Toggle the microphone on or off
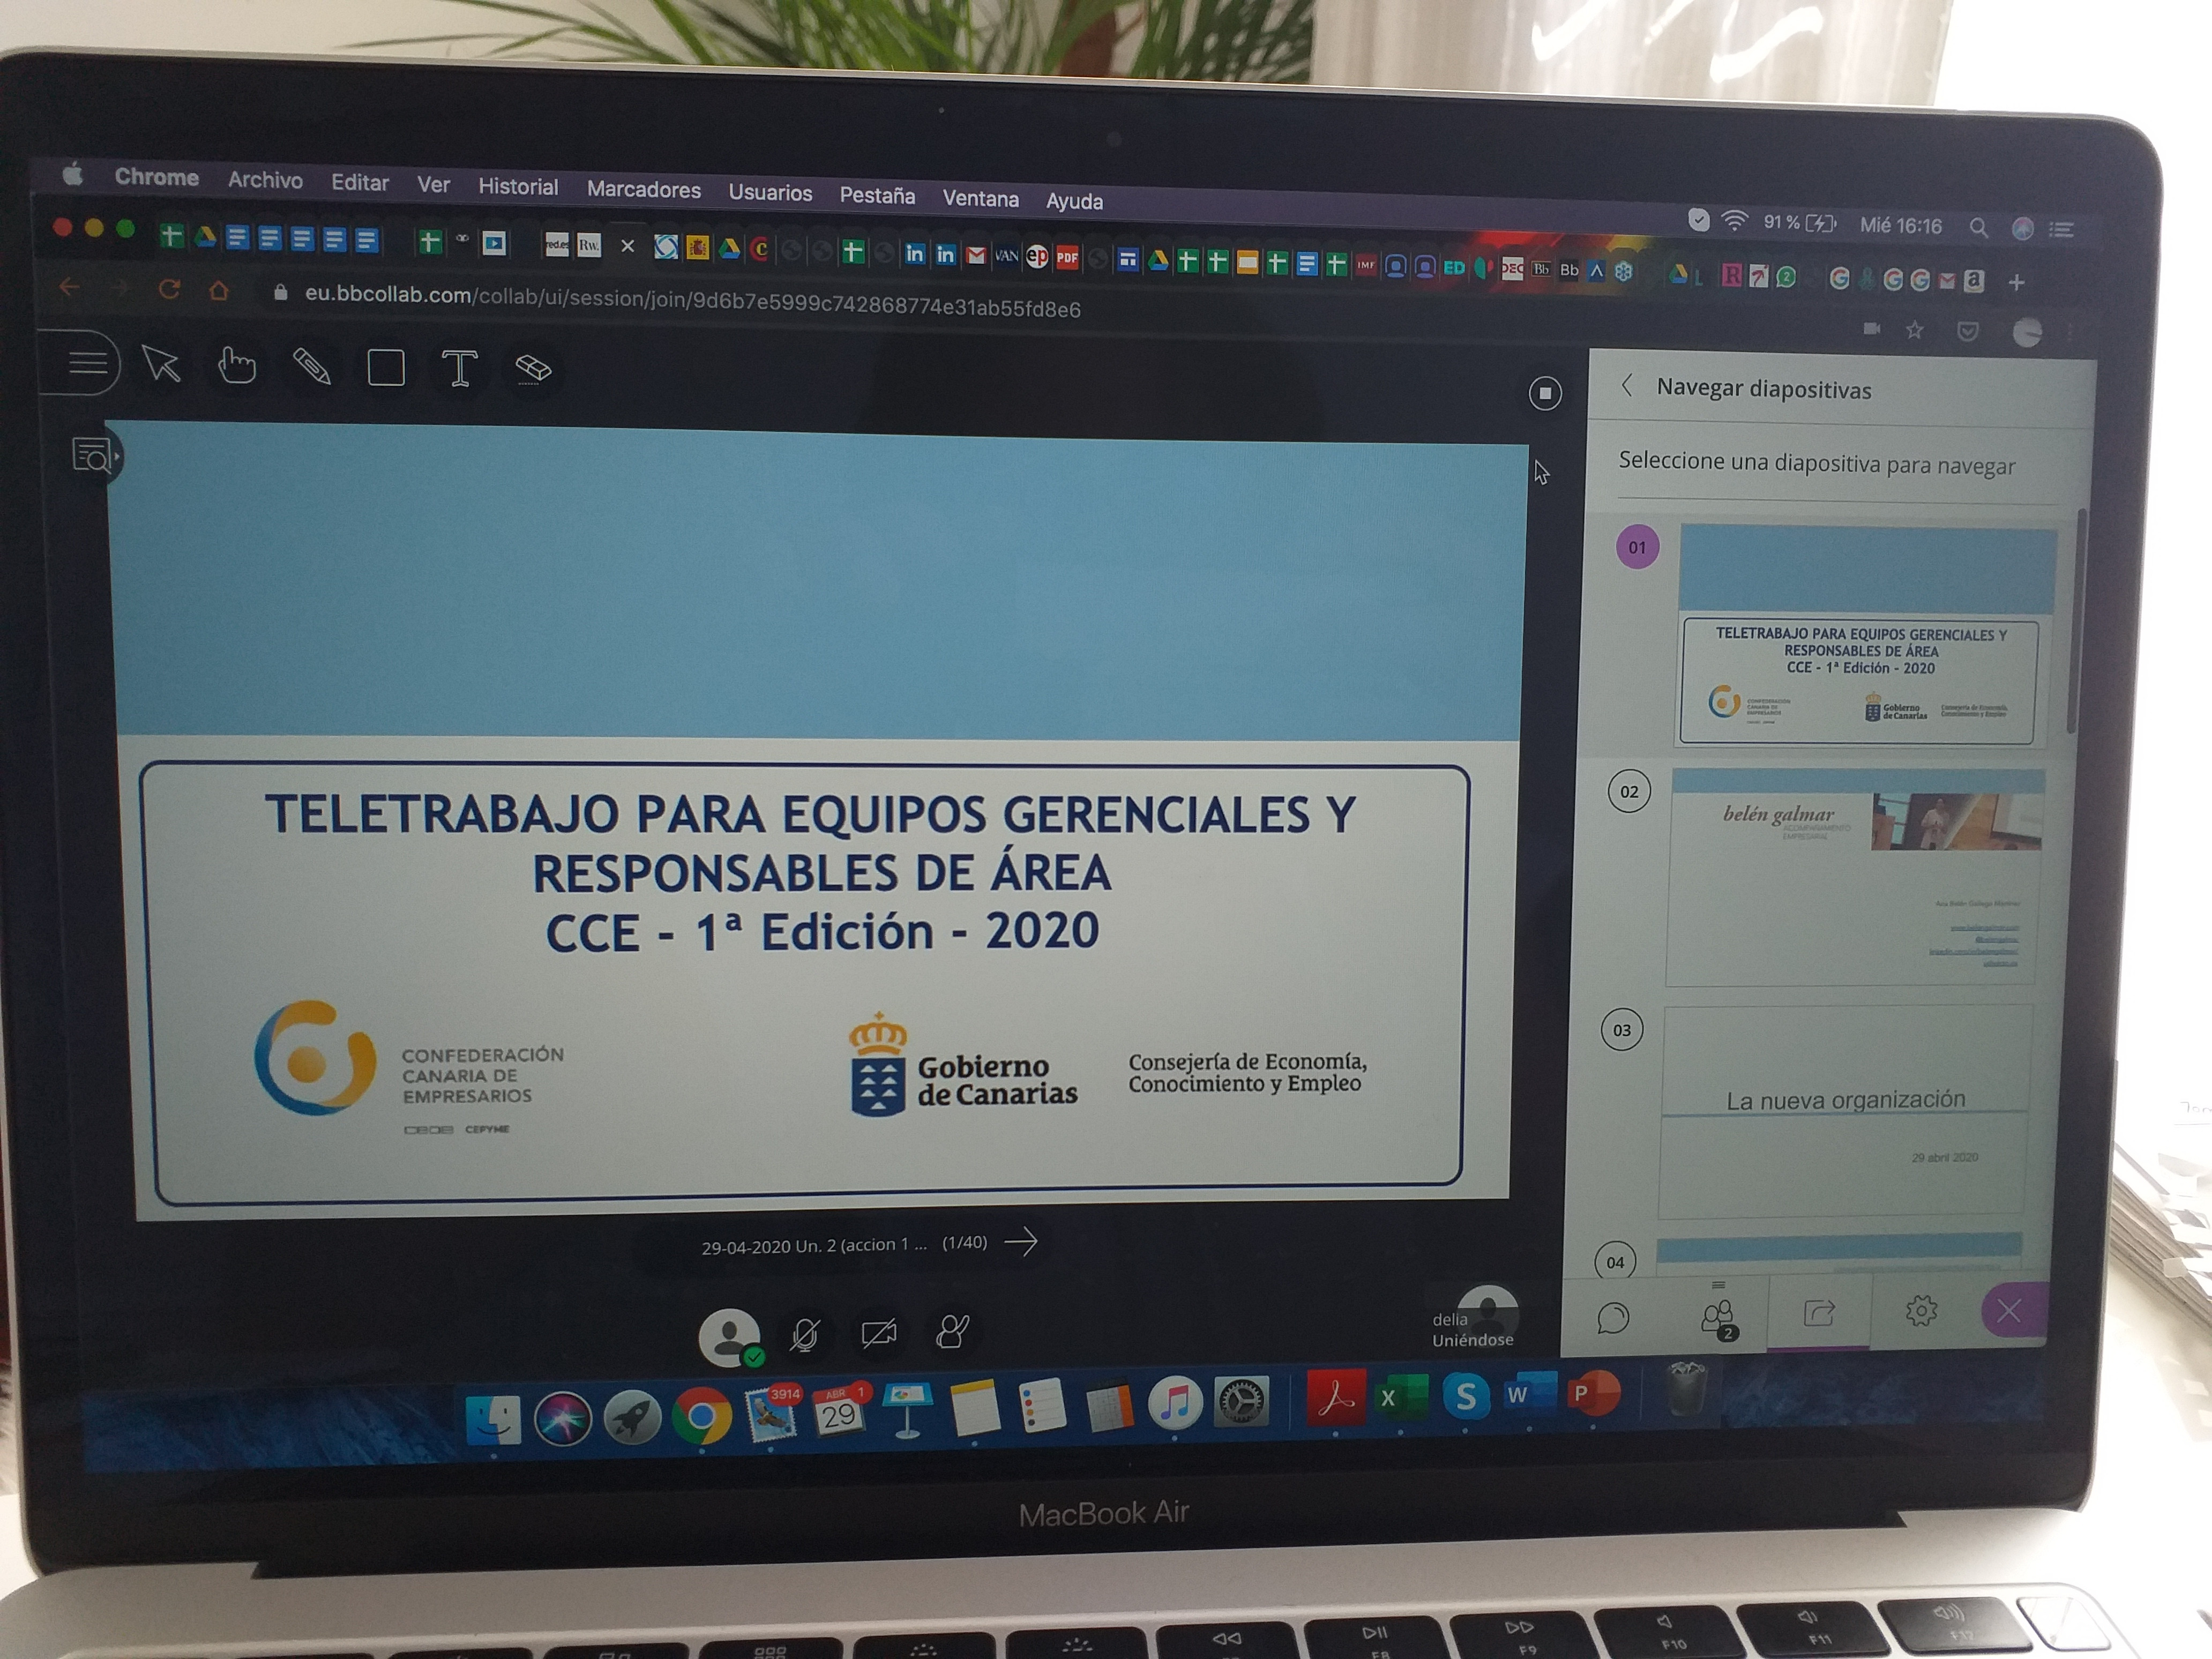Screen dimensions: 2212x1659 point(805,1334)
